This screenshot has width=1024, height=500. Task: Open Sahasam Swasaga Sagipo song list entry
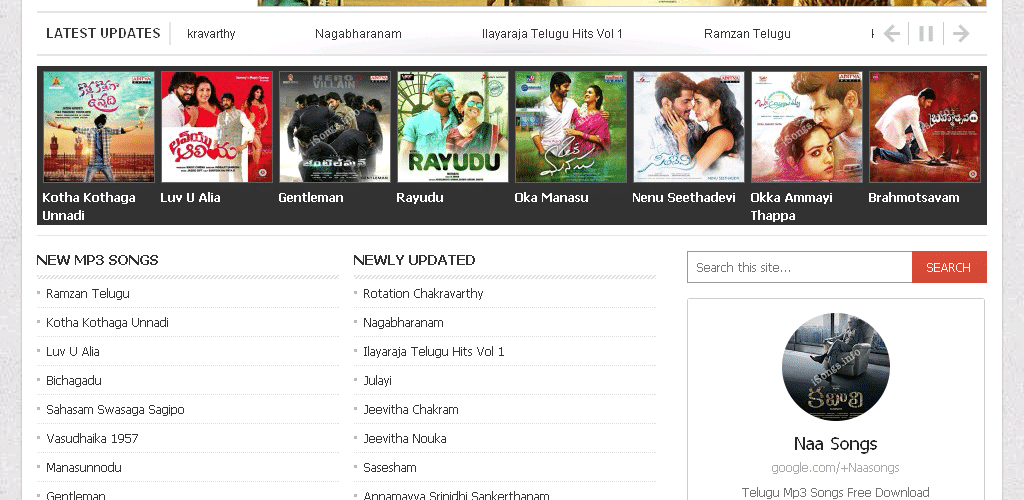click(x=115, y=410)
